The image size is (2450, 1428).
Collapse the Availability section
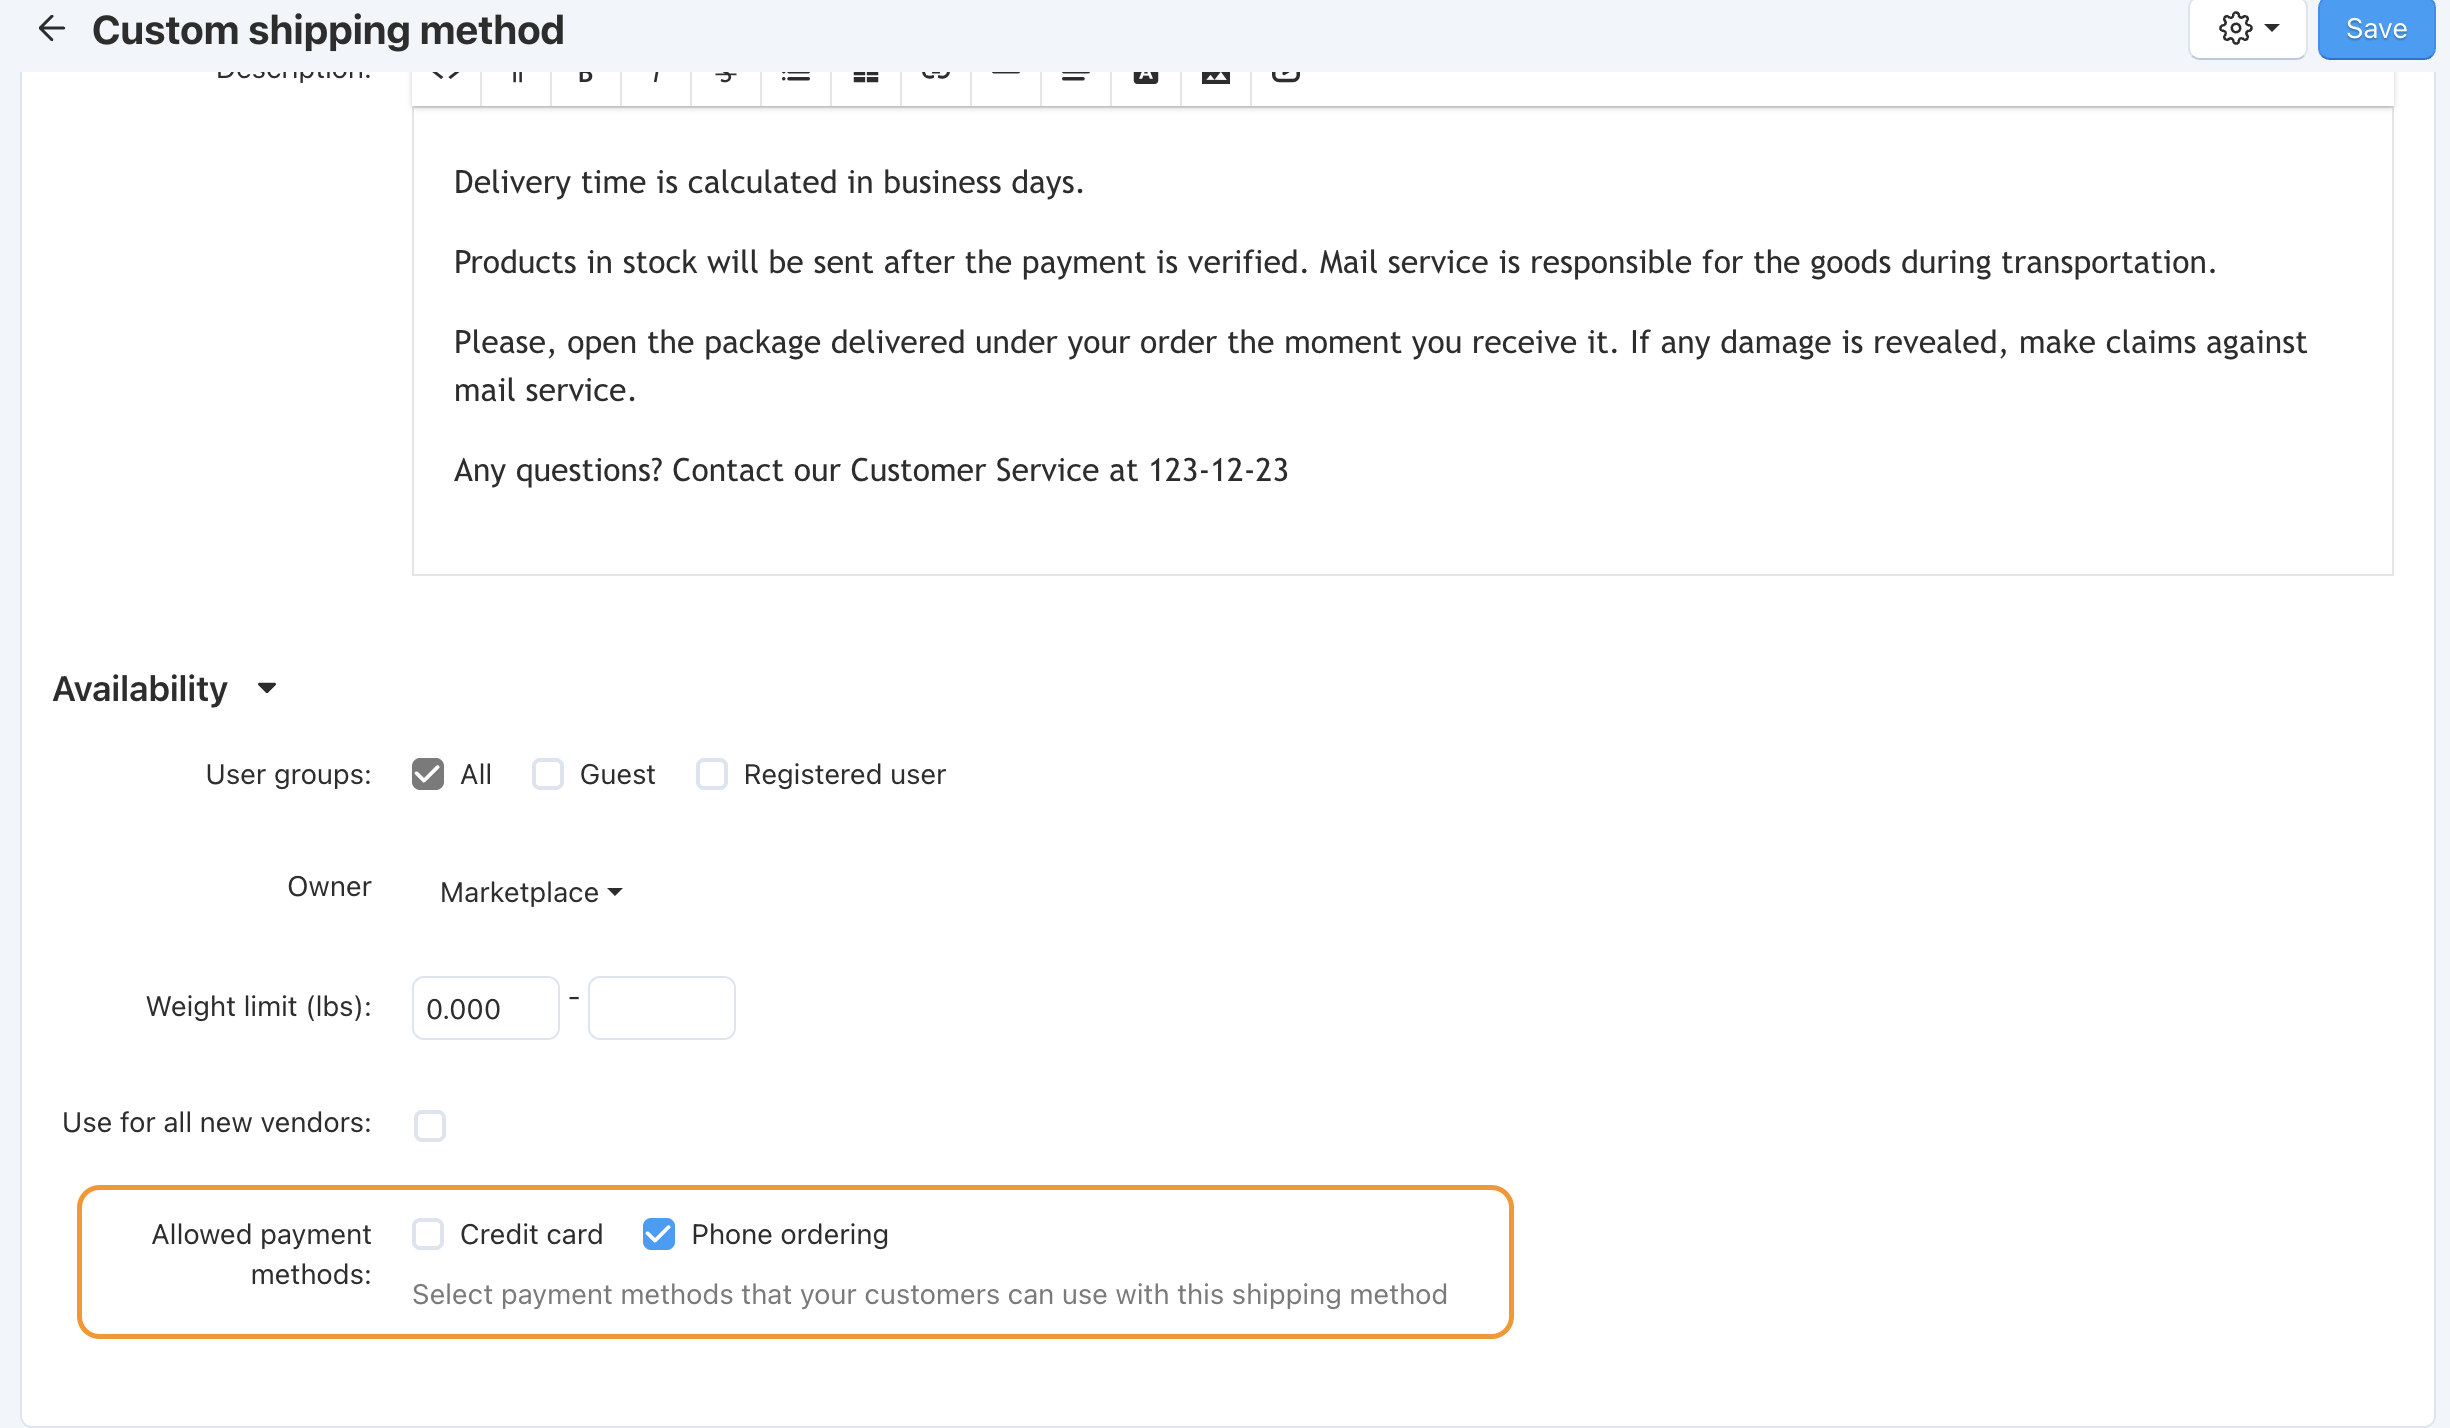165,689
